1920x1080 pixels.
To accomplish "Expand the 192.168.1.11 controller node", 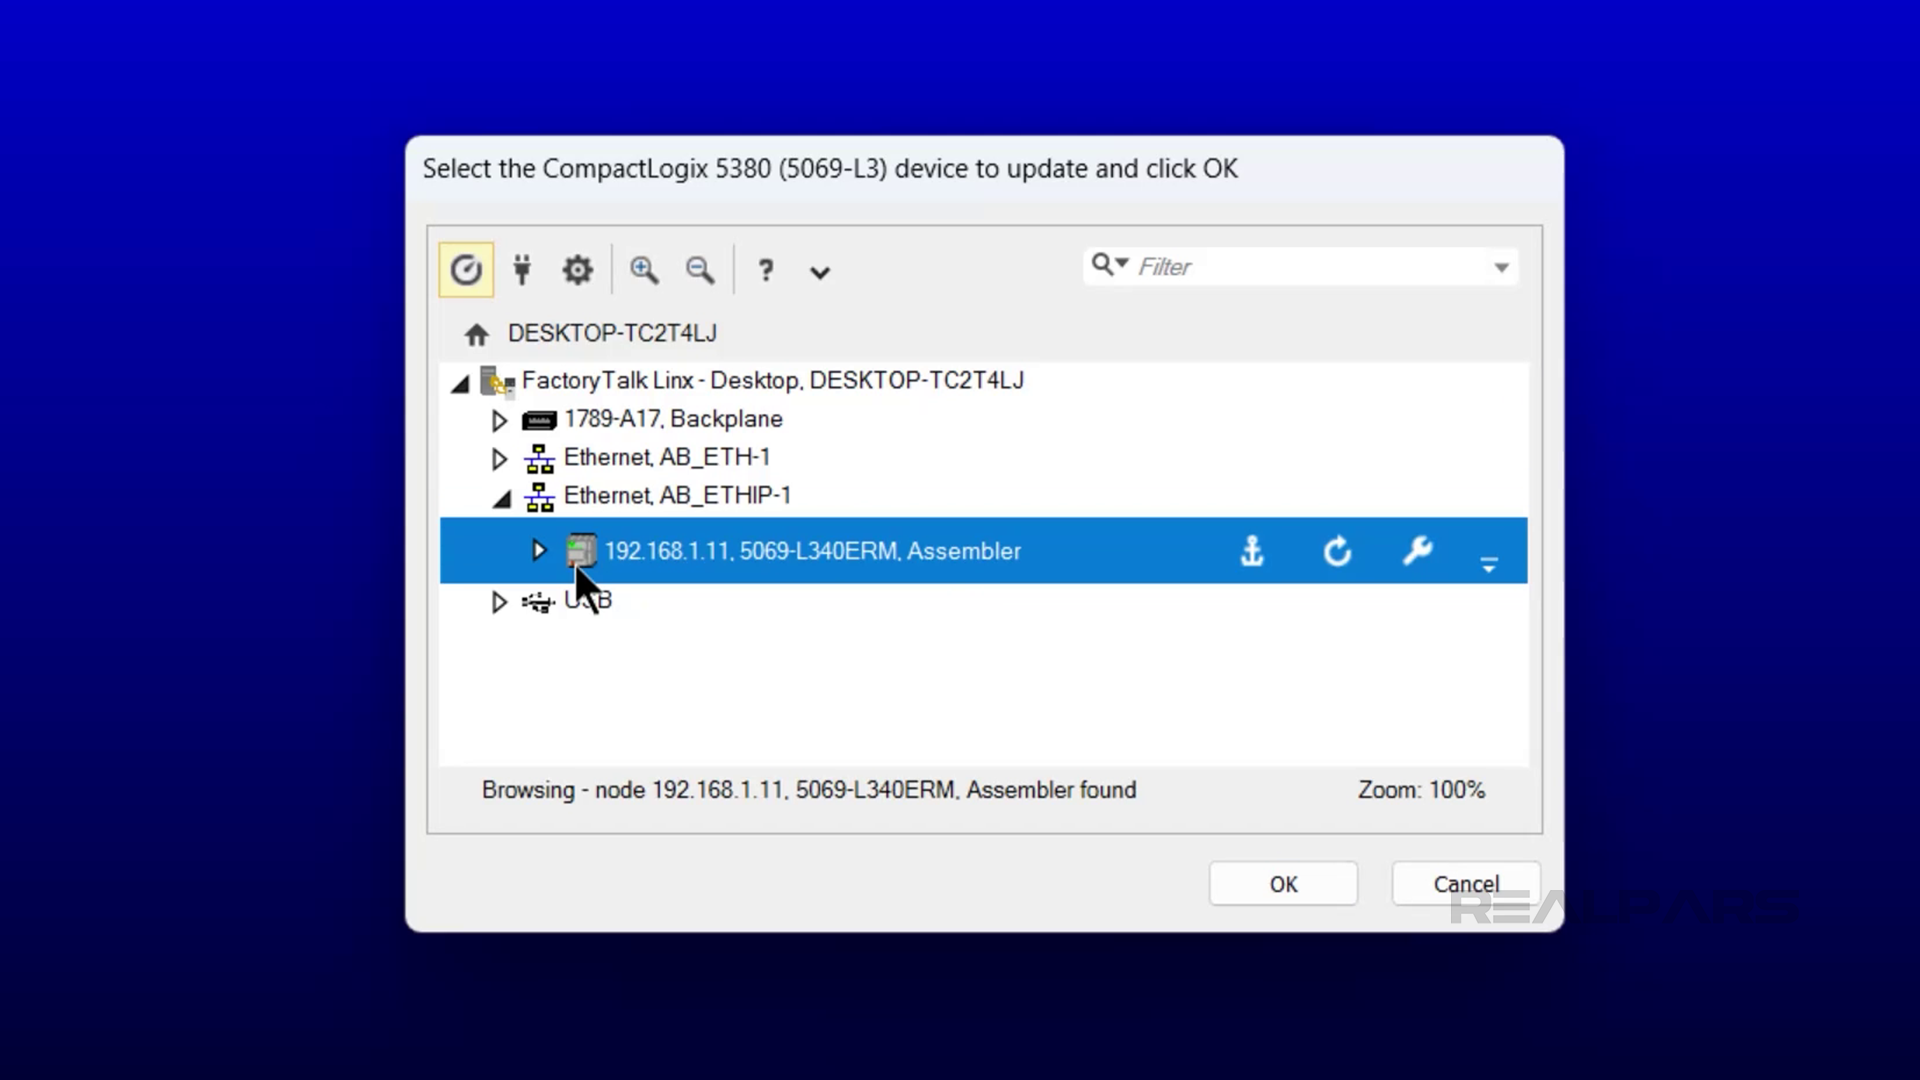I will [x=539, y=550].
